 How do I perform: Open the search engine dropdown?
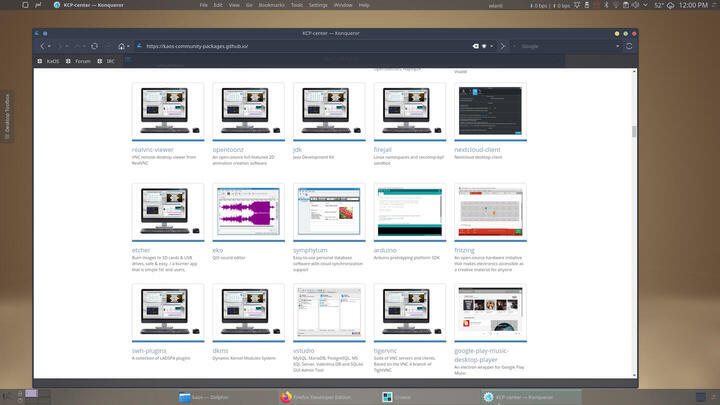[x=617, y=46]
